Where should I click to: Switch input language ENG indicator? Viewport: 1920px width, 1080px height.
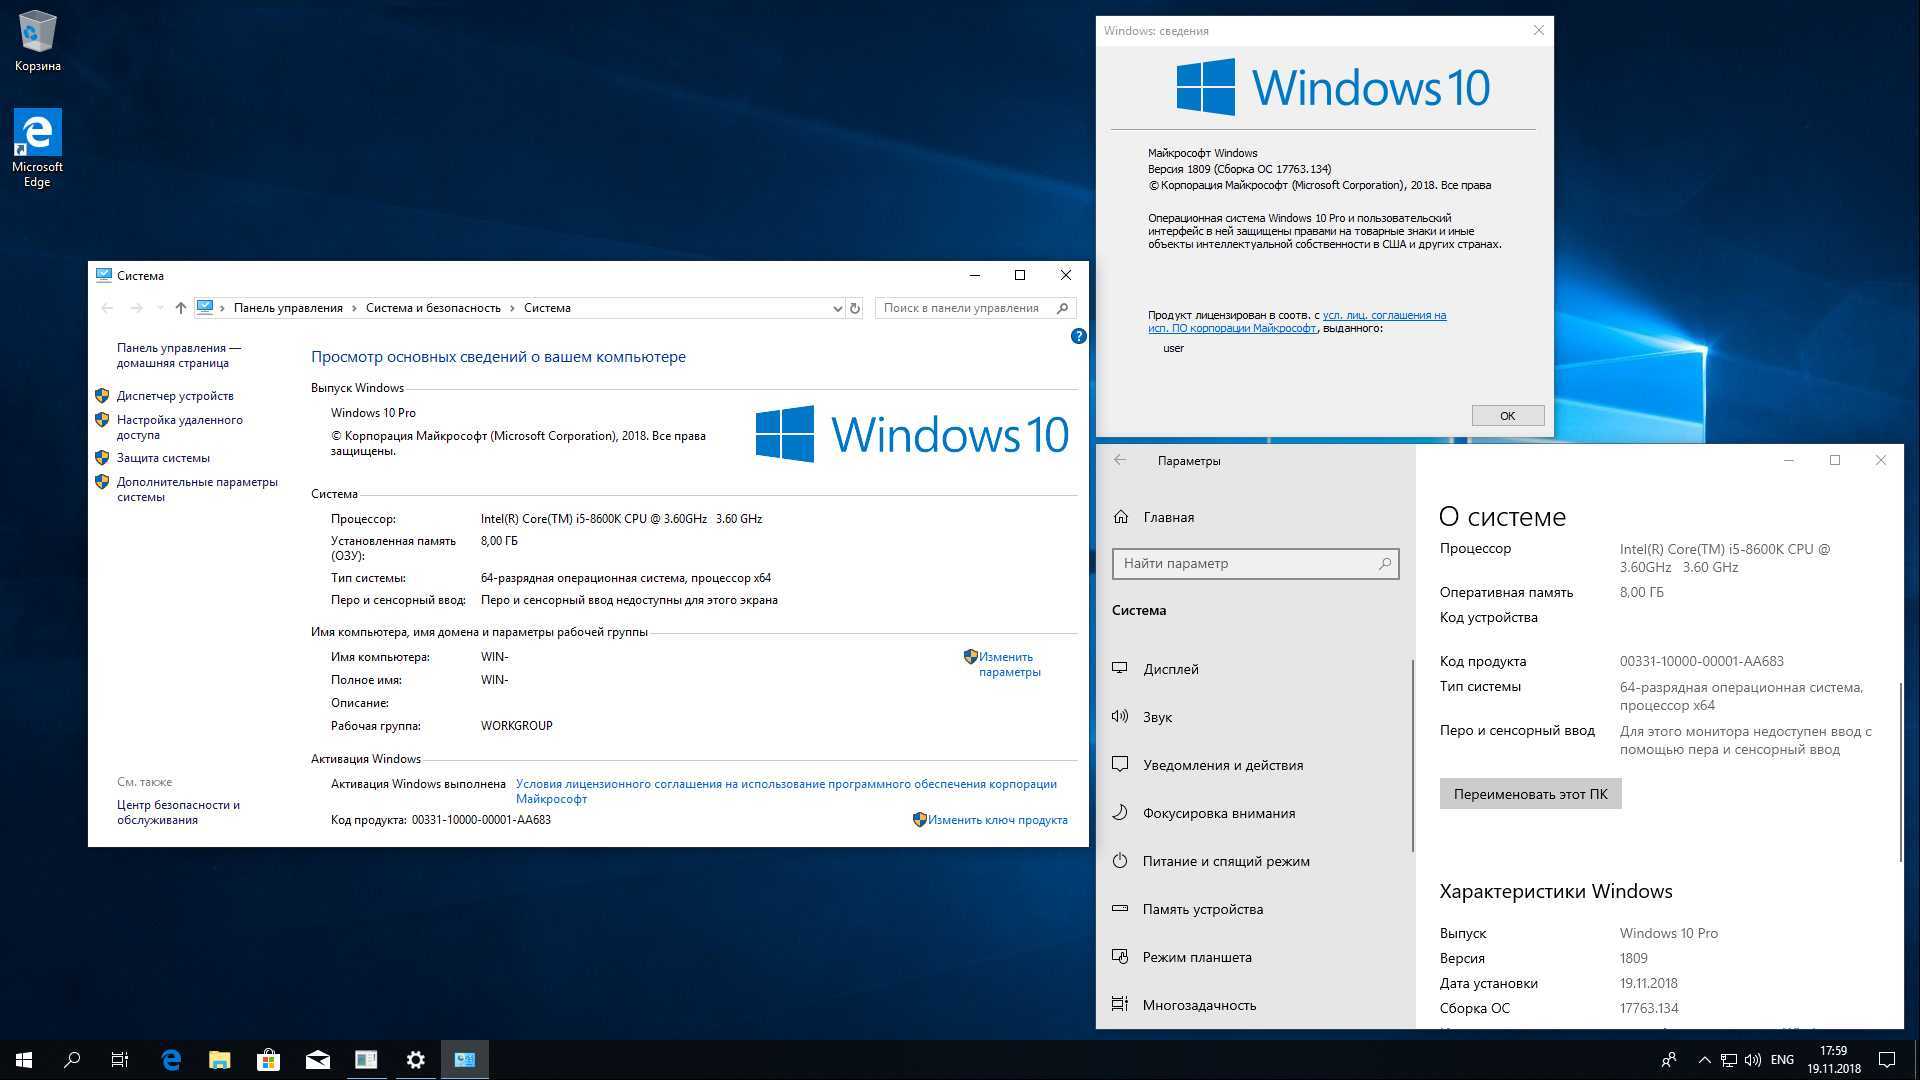[1782, 1060]
